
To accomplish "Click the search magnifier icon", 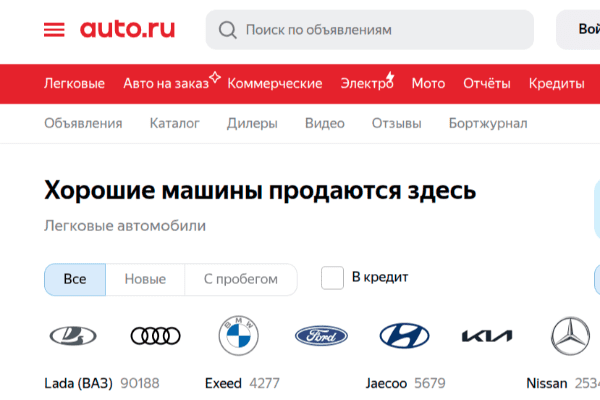I will [227, 30].
